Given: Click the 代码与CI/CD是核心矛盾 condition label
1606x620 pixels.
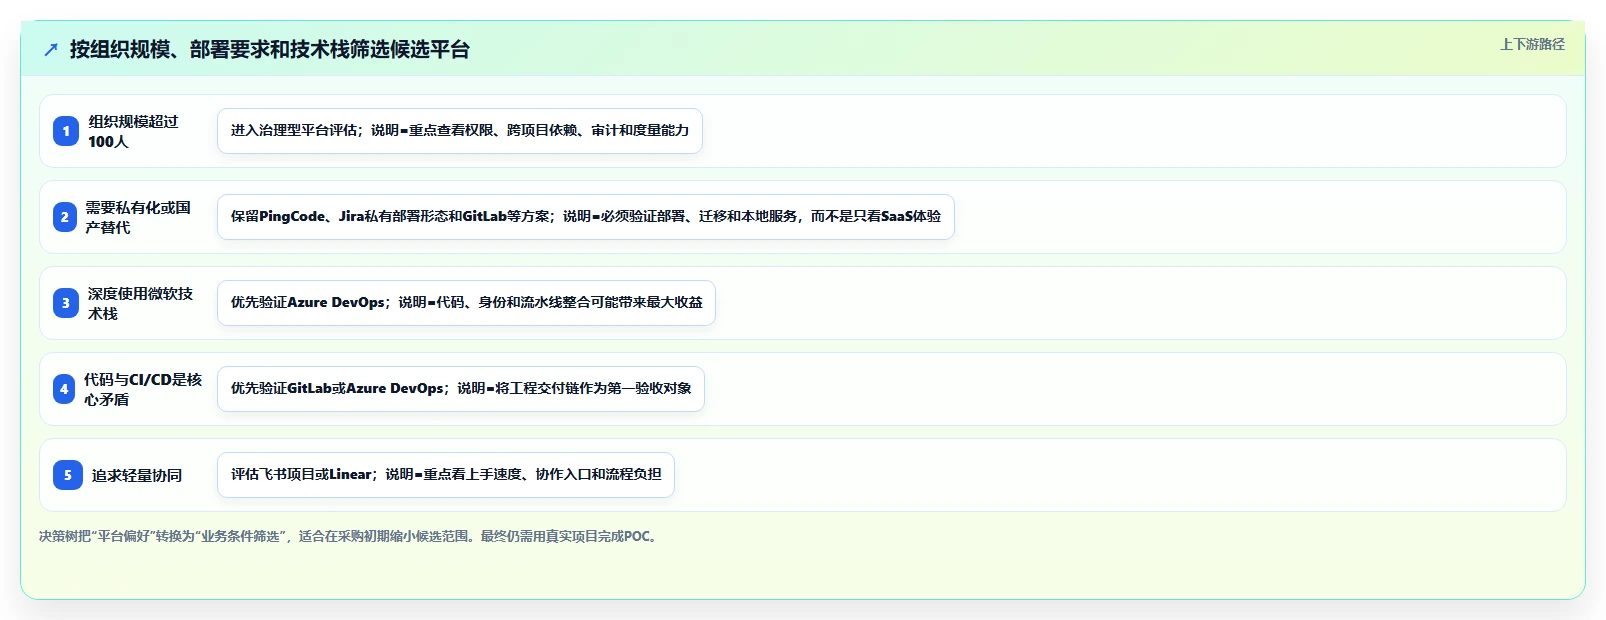Looking at the screenshot, I should click(143, 389).
